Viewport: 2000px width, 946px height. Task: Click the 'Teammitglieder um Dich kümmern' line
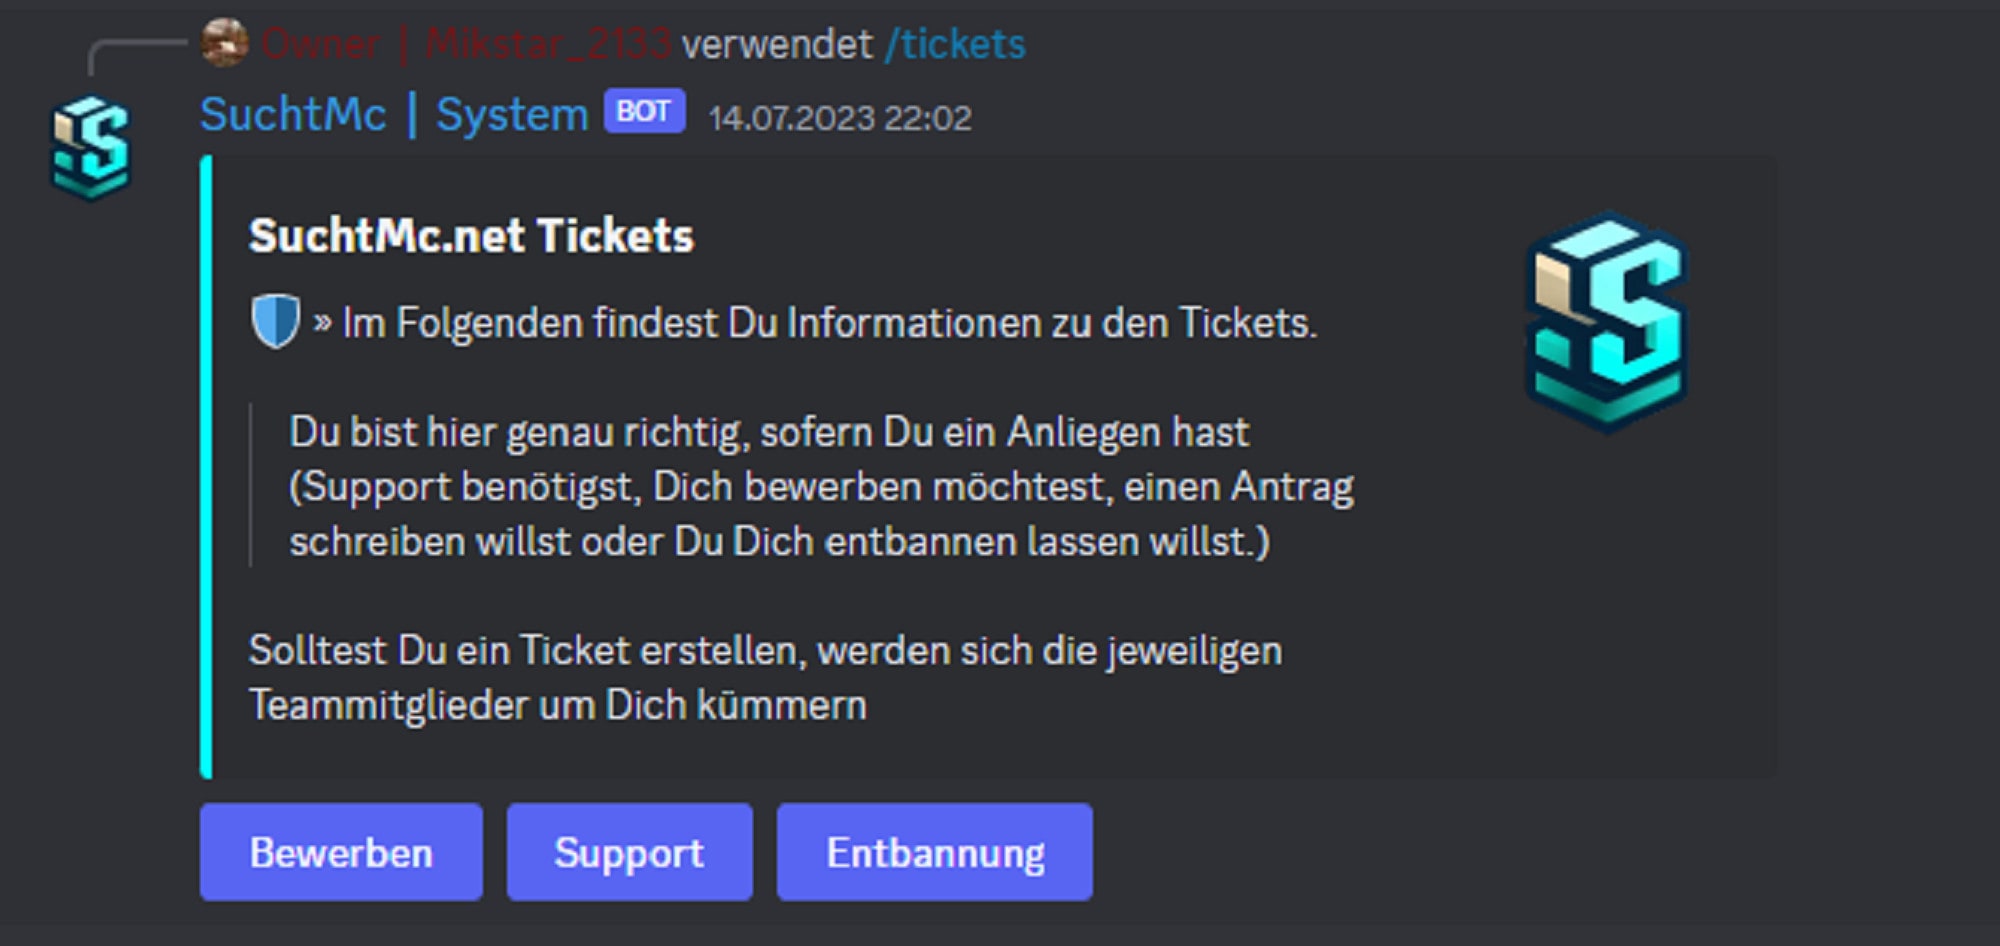coord(557,705)
